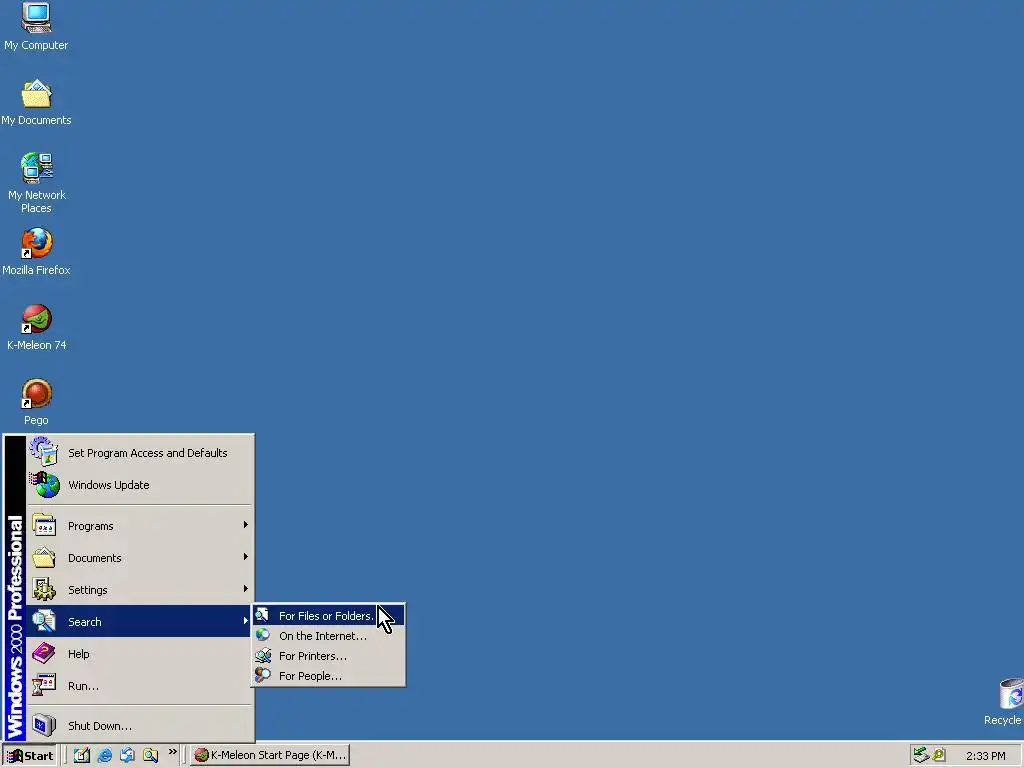Click the yellow key tray icon
Screen dimensions: 1024x768
[x=939, y=755]
